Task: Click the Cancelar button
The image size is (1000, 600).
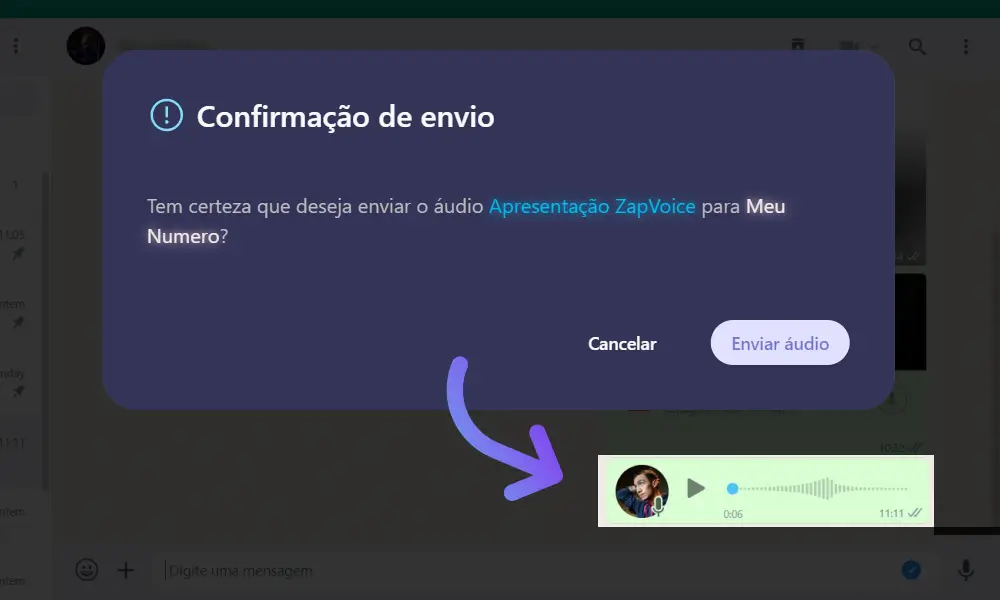Action: [x=622, y=344]
